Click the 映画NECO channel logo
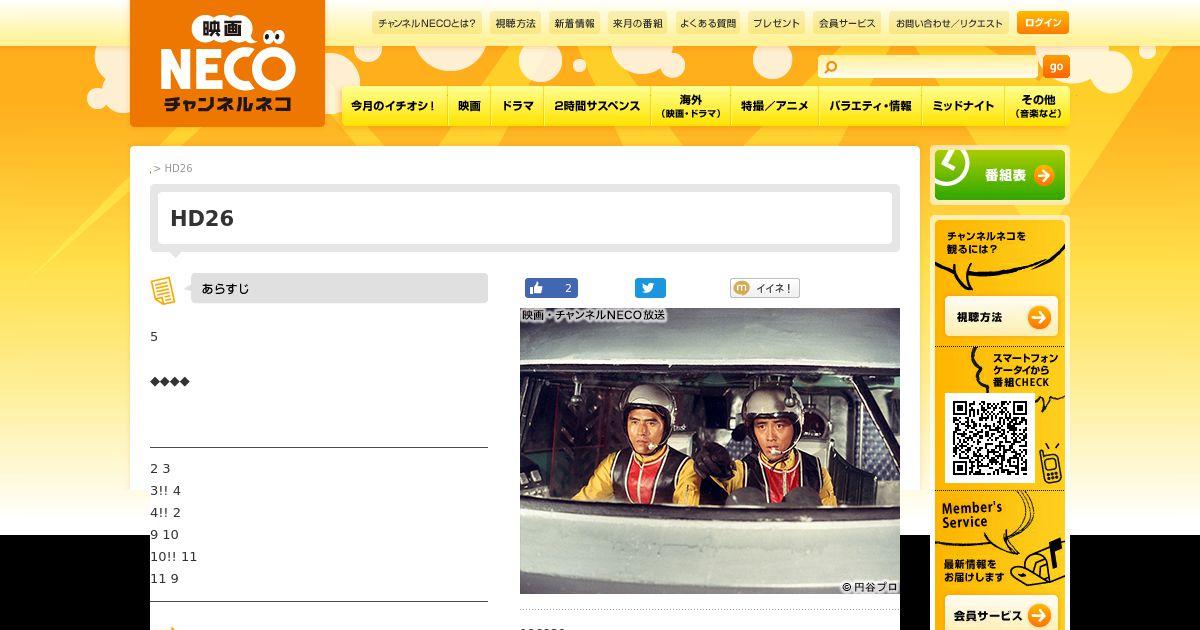The image size is (1200, 630). [227, 63]
